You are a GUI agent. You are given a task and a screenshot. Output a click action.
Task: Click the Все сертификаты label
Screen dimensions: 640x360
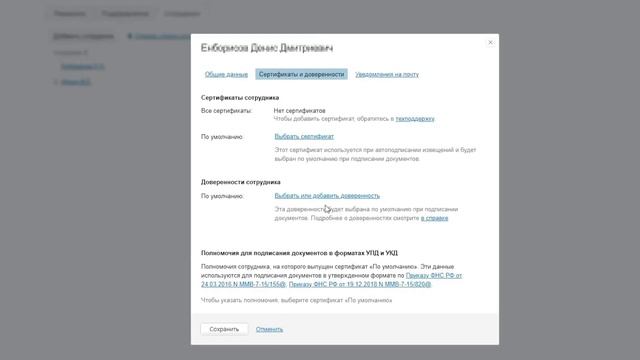coord(226,111)
